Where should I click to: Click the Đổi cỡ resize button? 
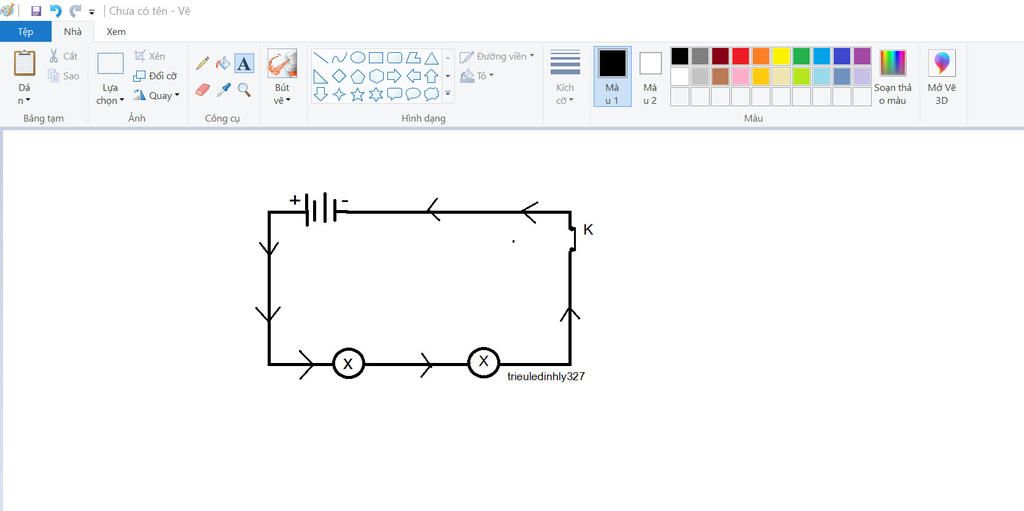[x=155, y=76]
